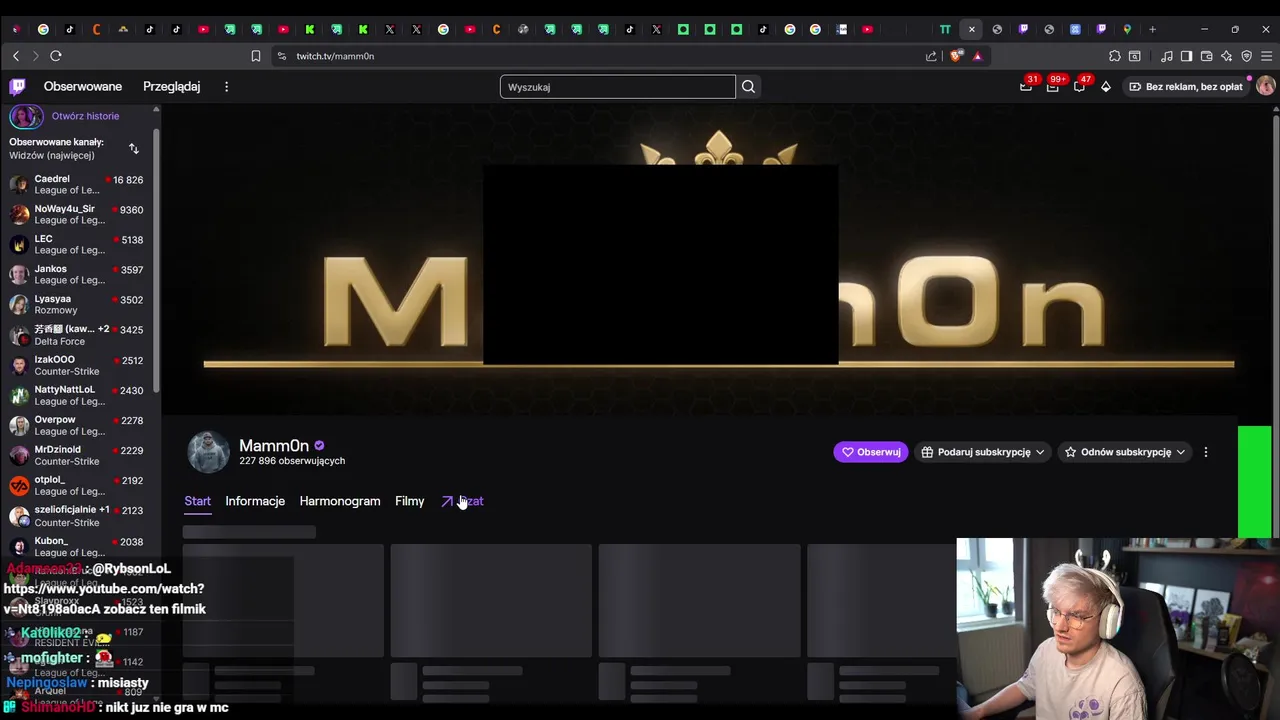Click the purple Obserwuj follow button
Viewport: 1280px width, 720px height.
pyautogui.click(x=870, y=452)
